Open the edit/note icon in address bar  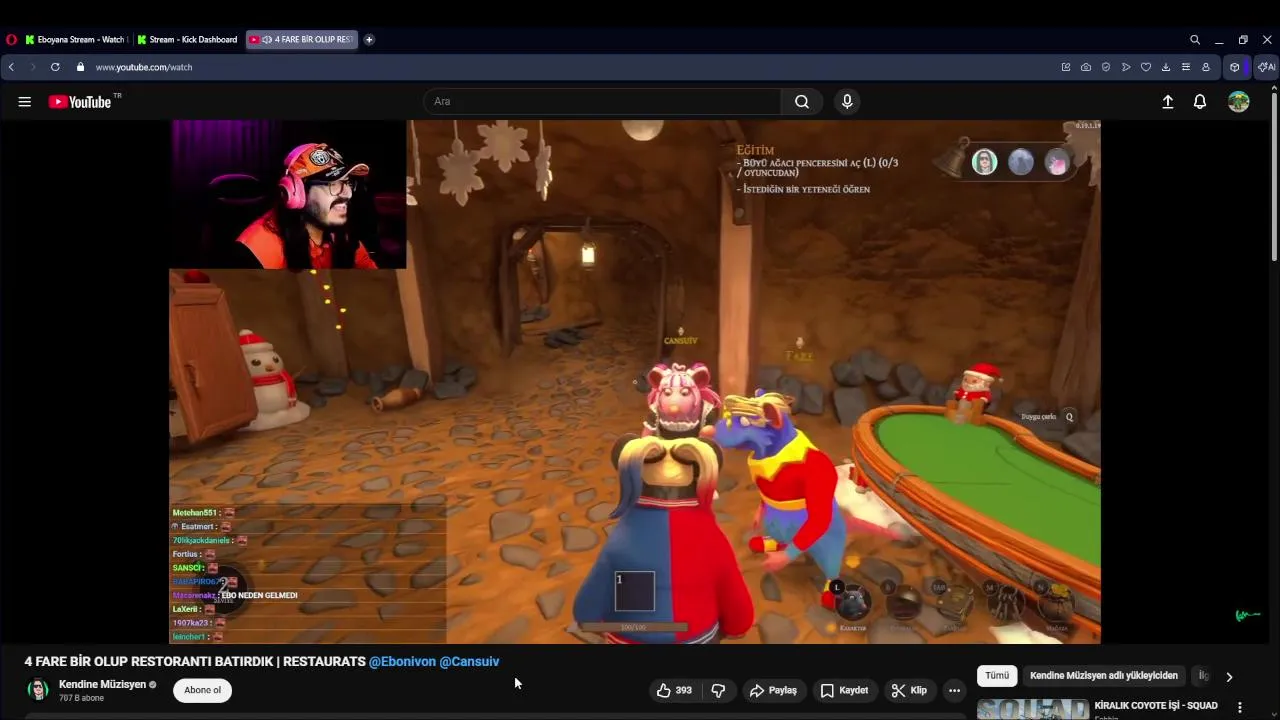(1066, 67)
